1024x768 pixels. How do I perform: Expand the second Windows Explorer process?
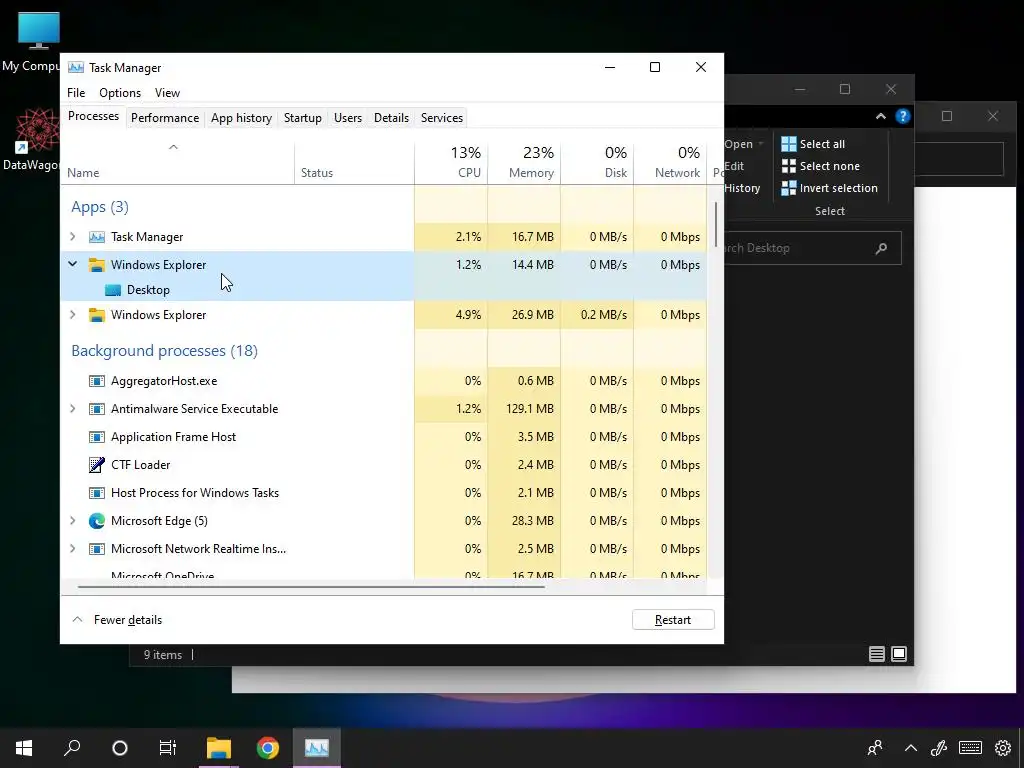click(72, 315)
